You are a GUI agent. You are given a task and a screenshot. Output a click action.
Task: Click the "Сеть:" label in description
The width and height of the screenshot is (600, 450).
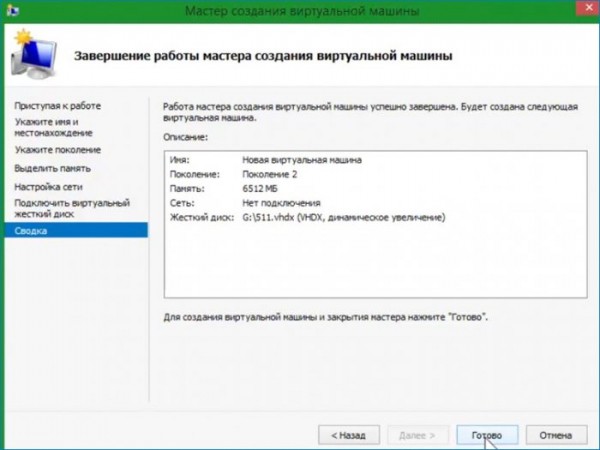pyautogui.click(x=182, y=203)
